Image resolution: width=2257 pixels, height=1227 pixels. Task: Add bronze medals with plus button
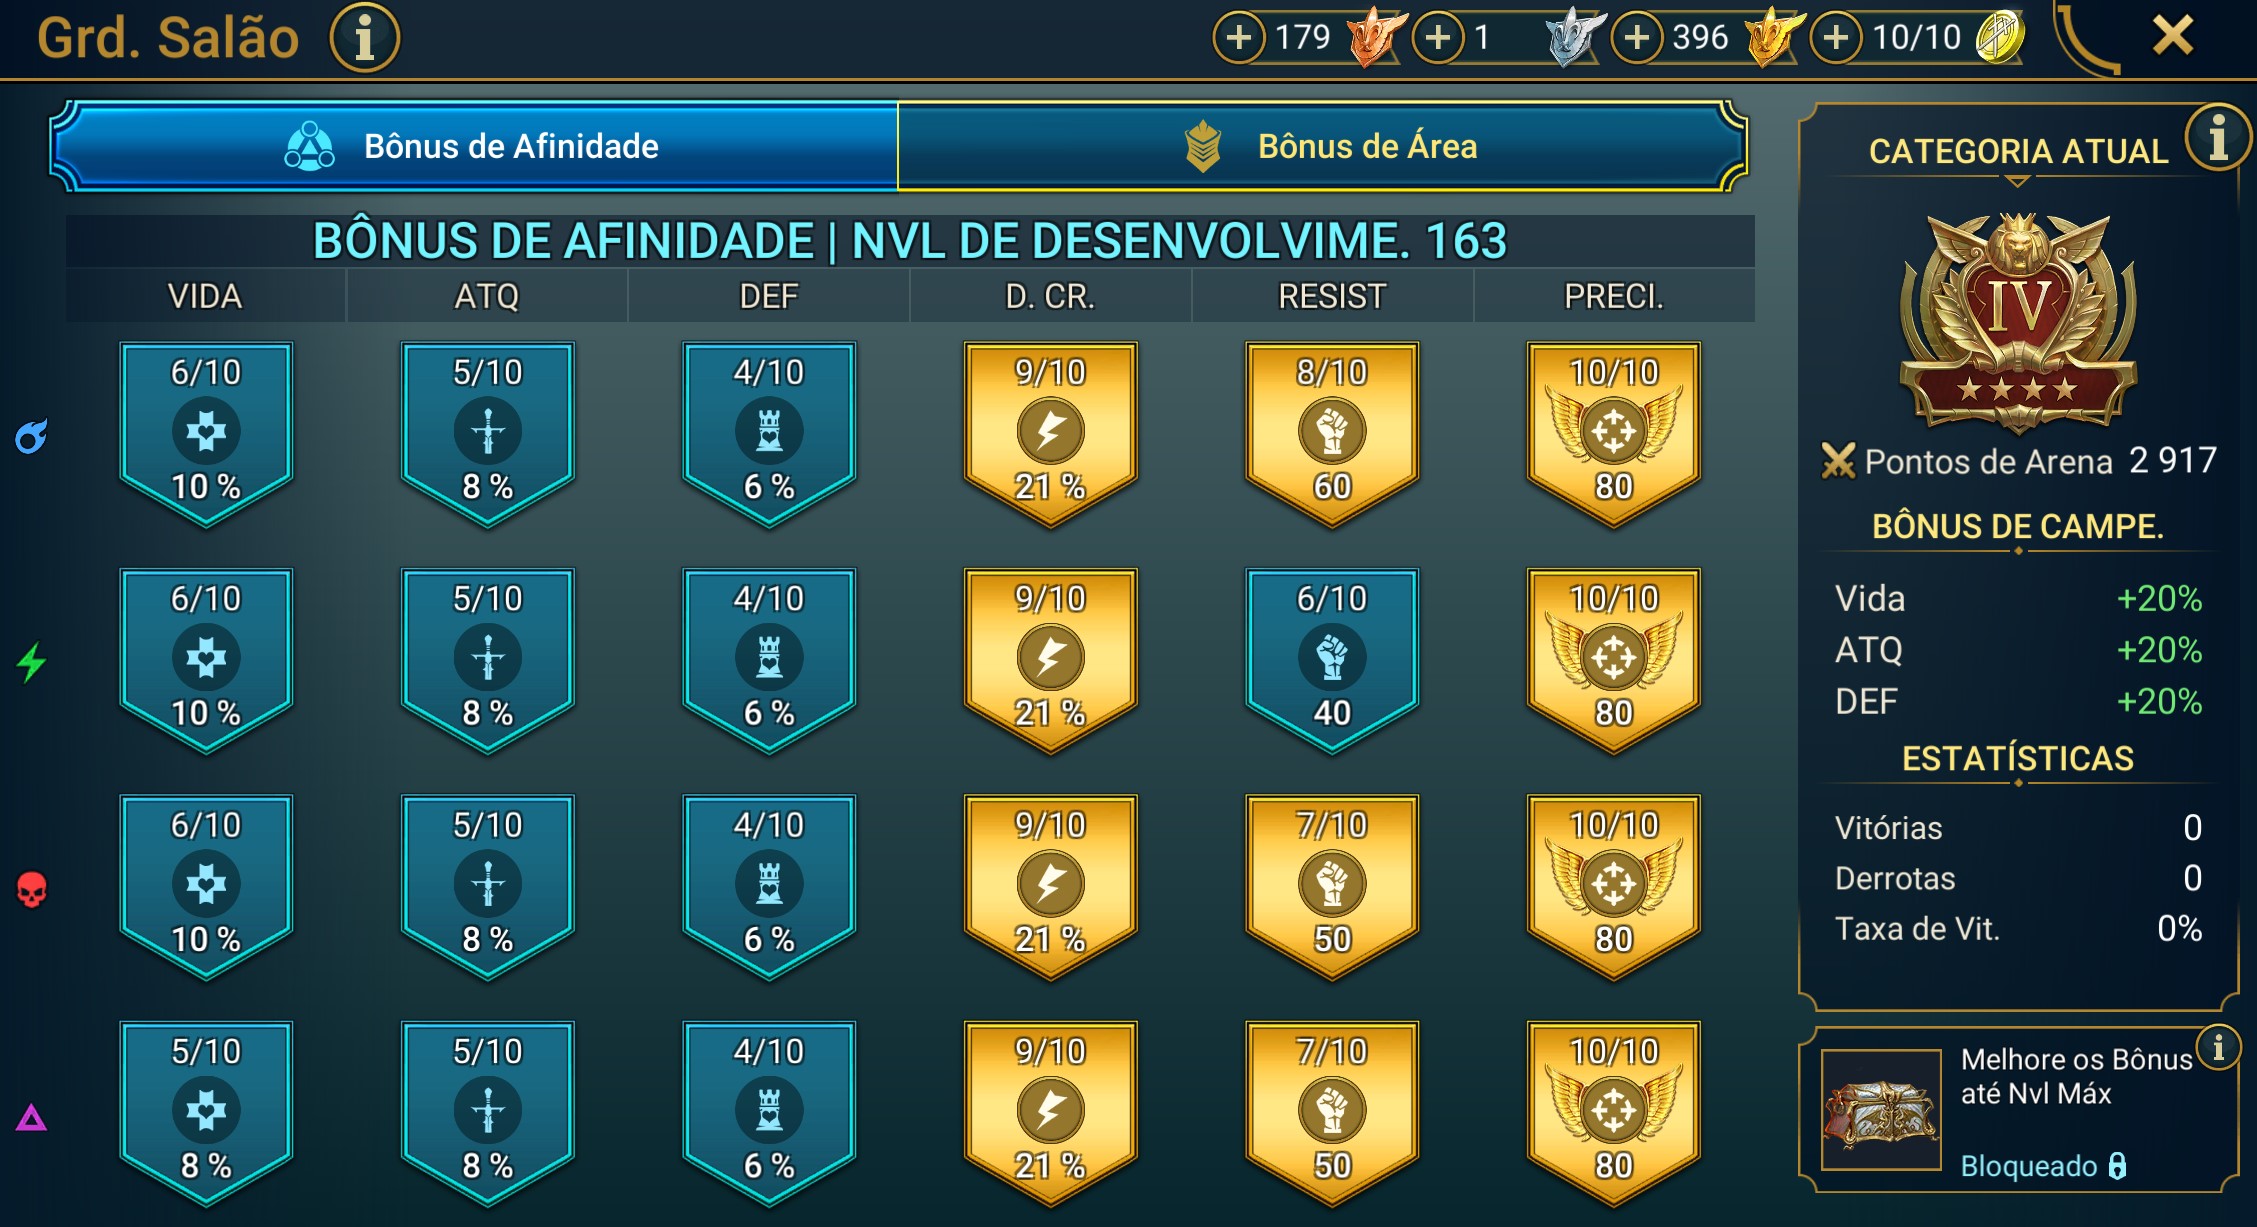[1239, 38]
